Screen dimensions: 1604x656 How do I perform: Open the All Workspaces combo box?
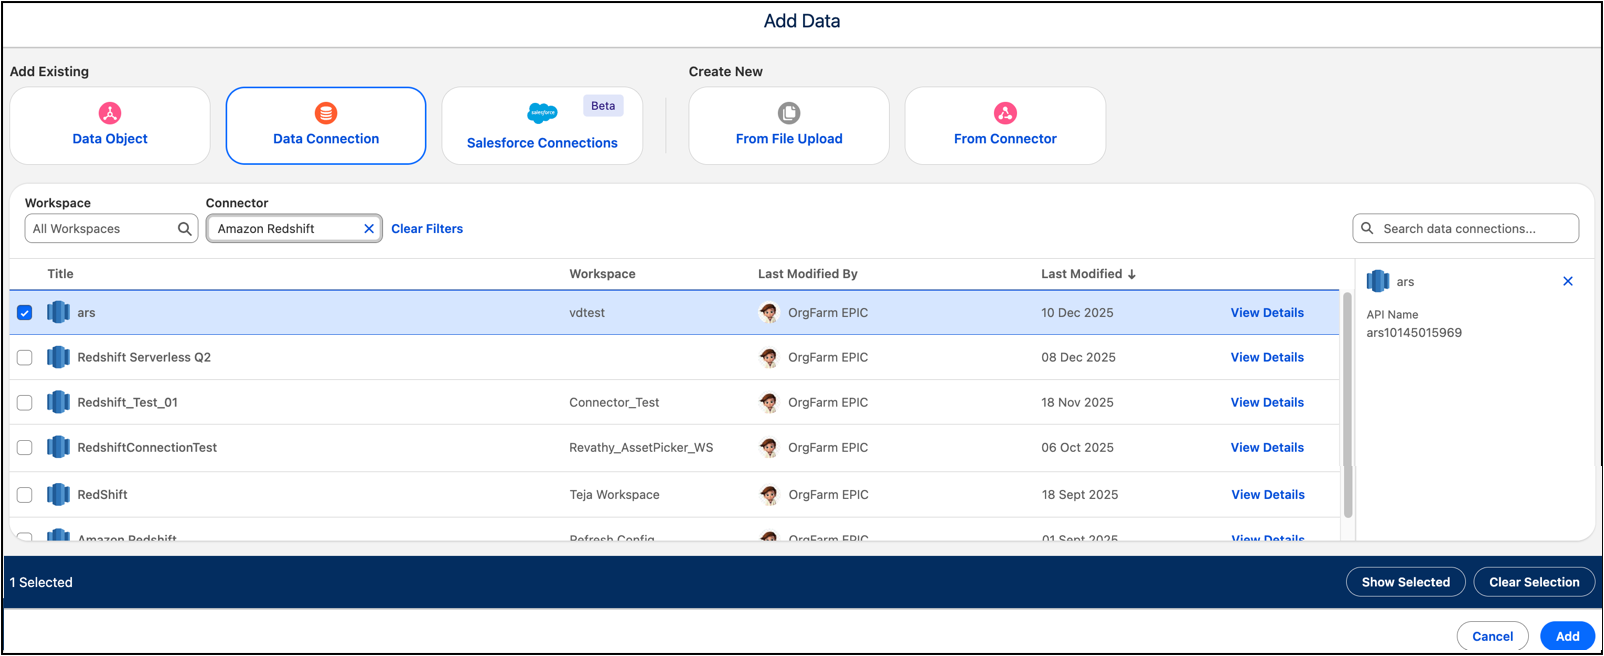click(x=111, y=229)
